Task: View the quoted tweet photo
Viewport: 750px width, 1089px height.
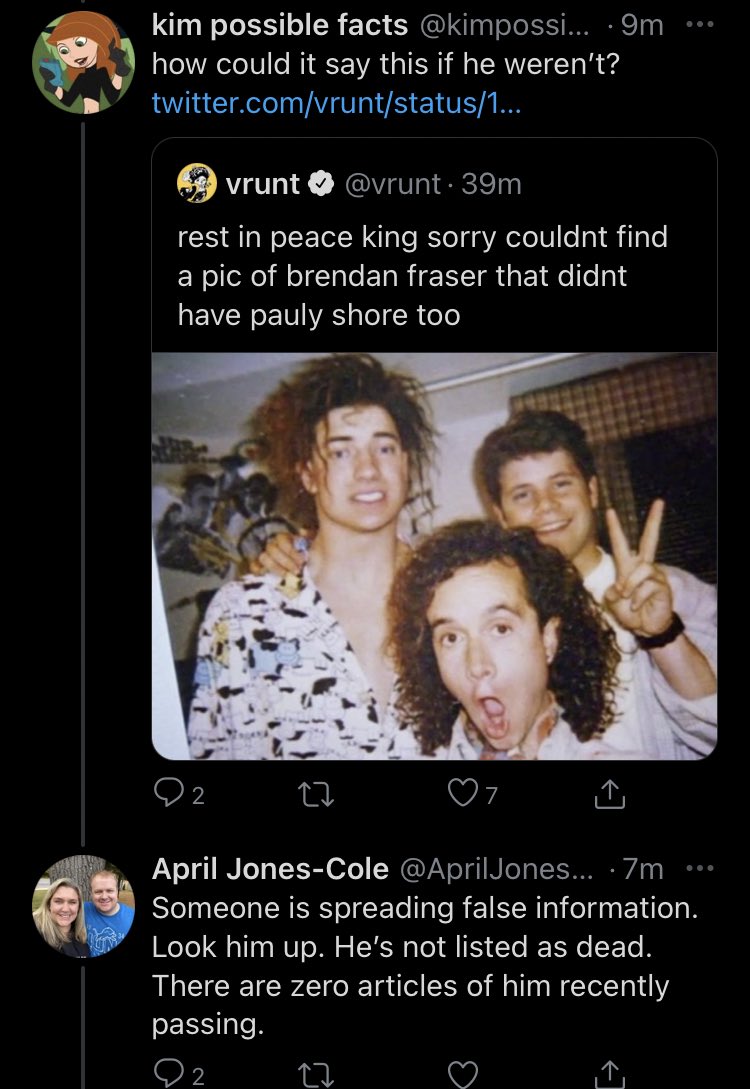Action: click(434, 556)
